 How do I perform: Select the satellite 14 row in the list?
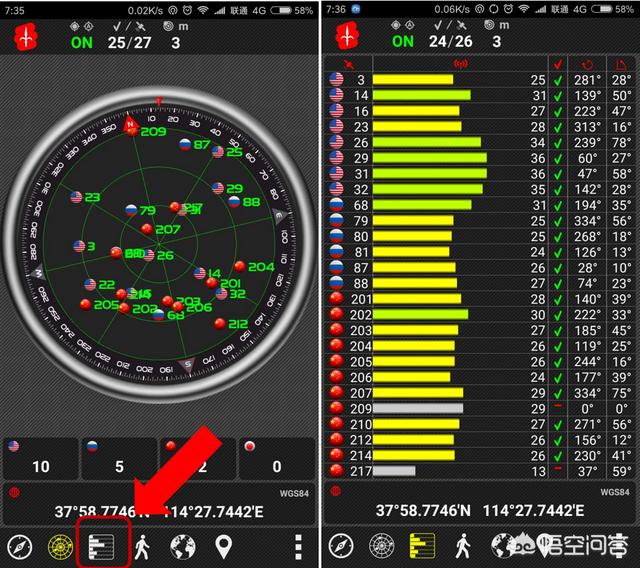[481, 95]
